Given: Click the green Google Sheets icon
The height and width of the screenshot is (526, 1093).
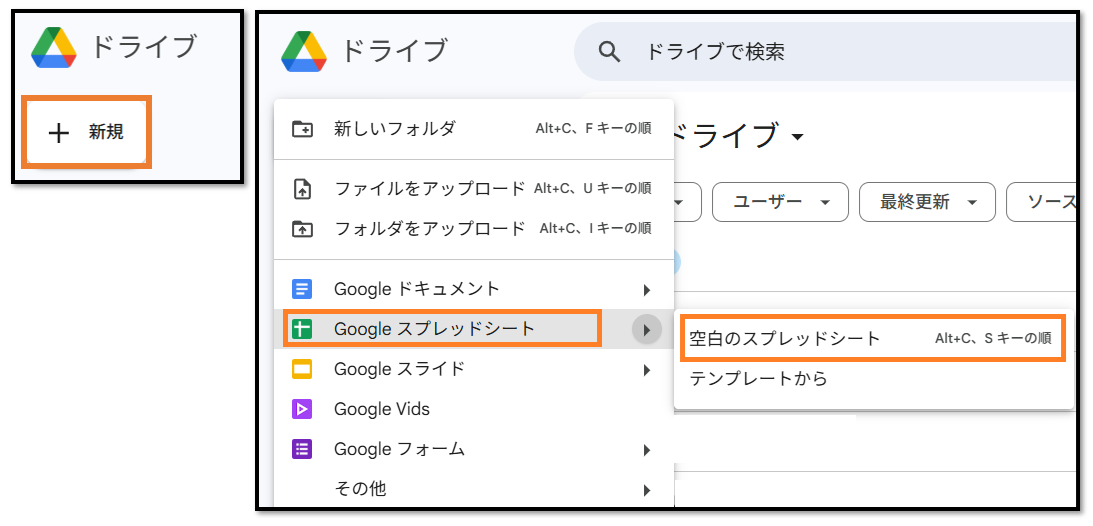Looking at the screenshot, I should tap(302, 329).
